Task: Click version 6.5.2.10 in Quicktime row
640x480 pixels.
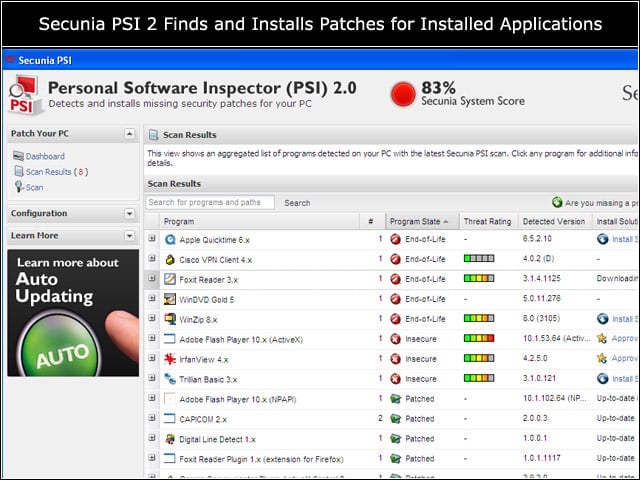Action: [x=537, y=238]
